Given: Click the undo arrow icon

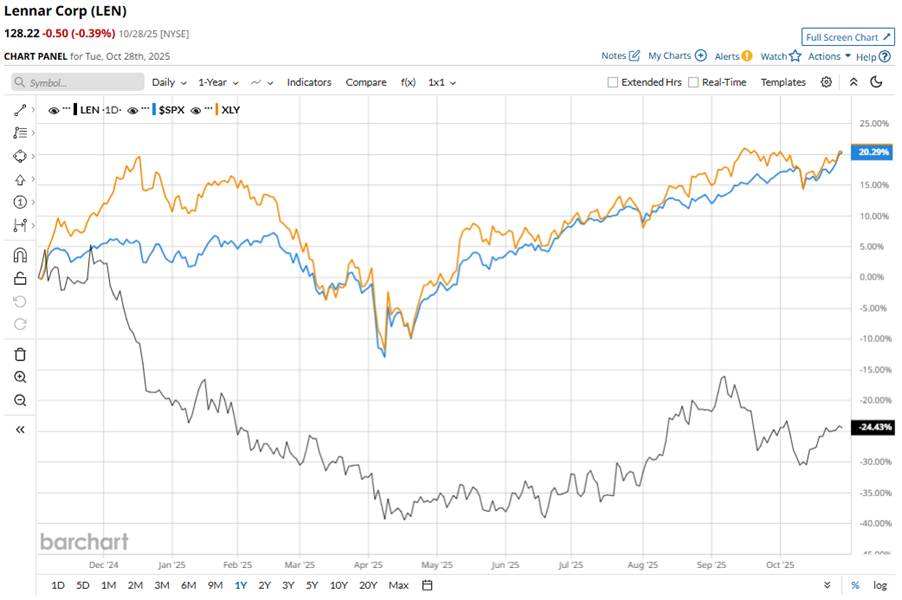Looking at the screenshot, I should click(x=20, y=301).
